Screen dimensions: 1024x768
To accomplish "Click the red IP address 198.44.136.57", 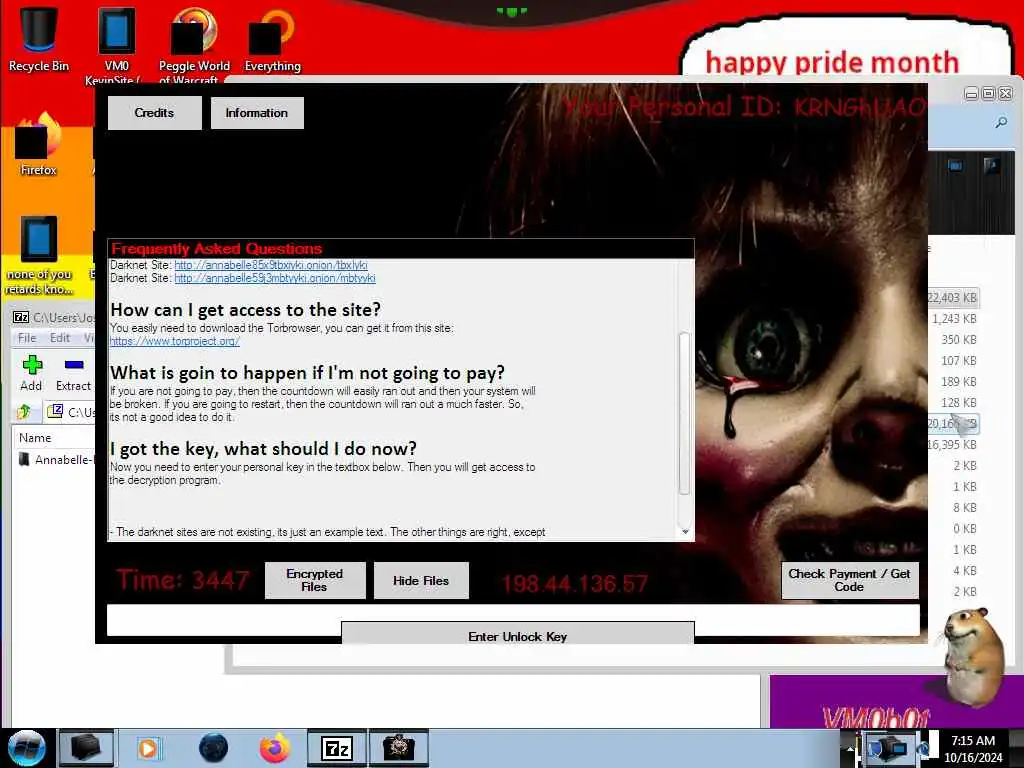I will pos(575,584).
